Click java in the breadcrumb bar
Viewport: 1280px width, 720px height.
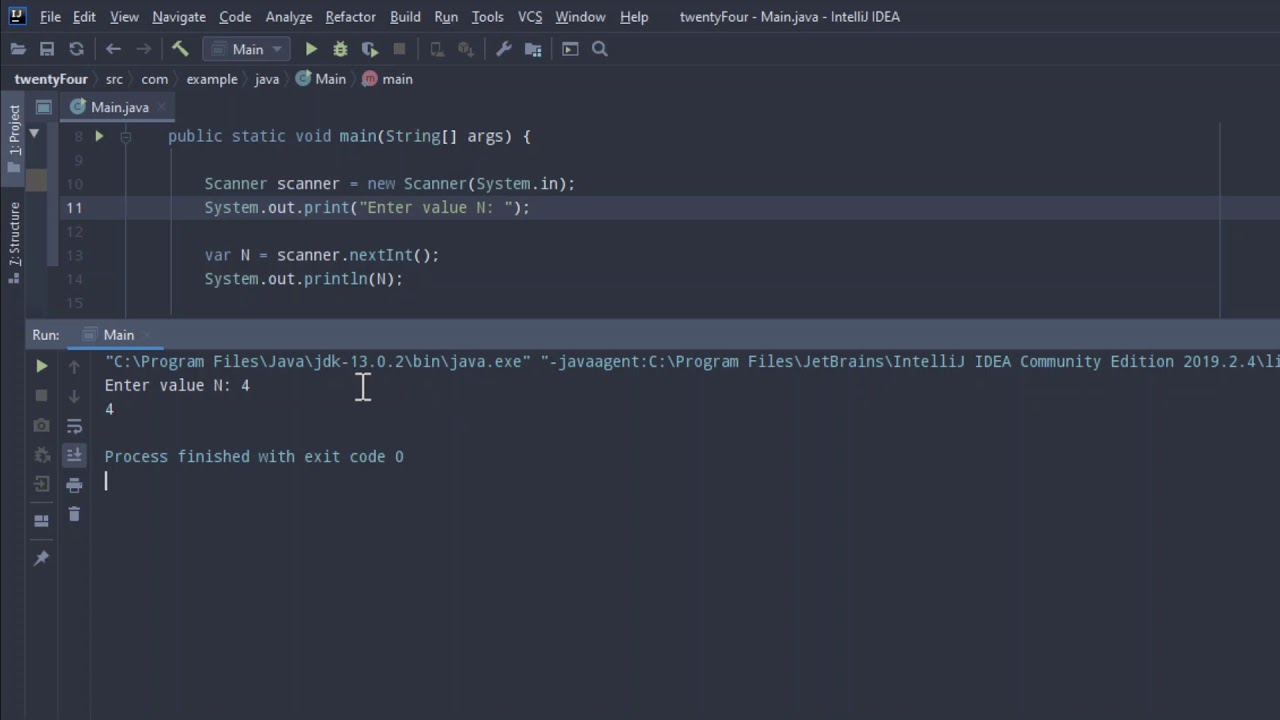[267, 79]
